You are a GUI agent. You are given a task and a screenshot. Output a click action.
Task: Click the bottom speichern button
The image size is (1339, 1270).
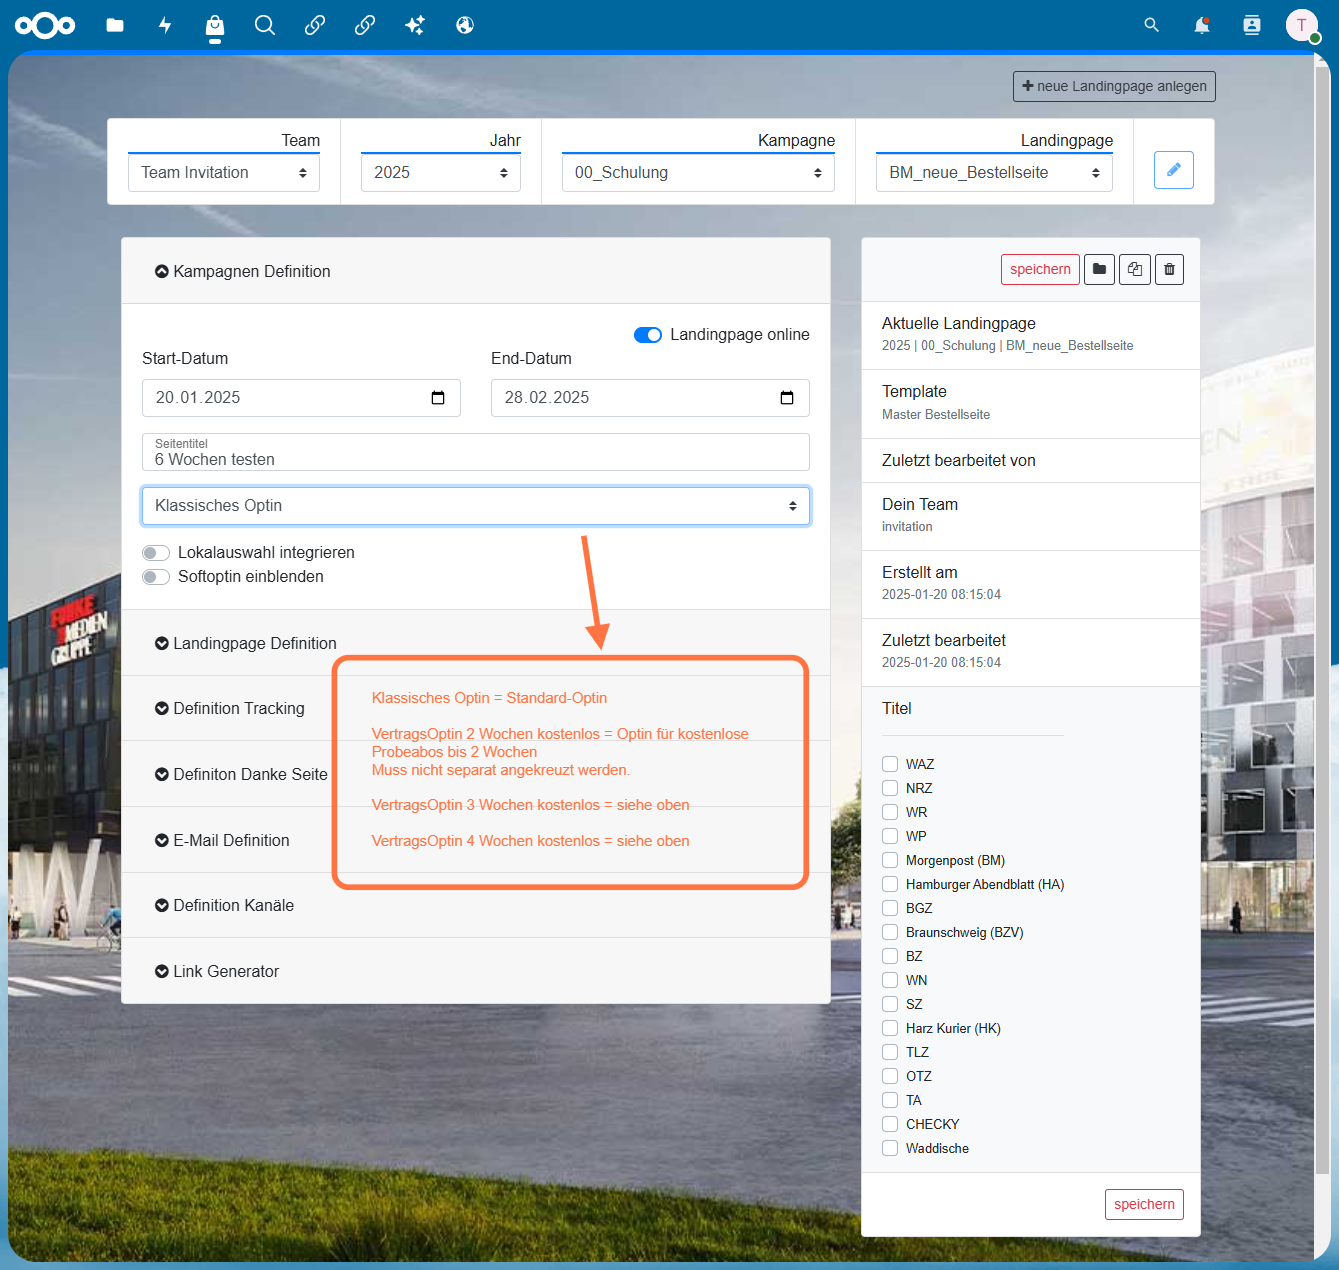coord(1144,1204)
